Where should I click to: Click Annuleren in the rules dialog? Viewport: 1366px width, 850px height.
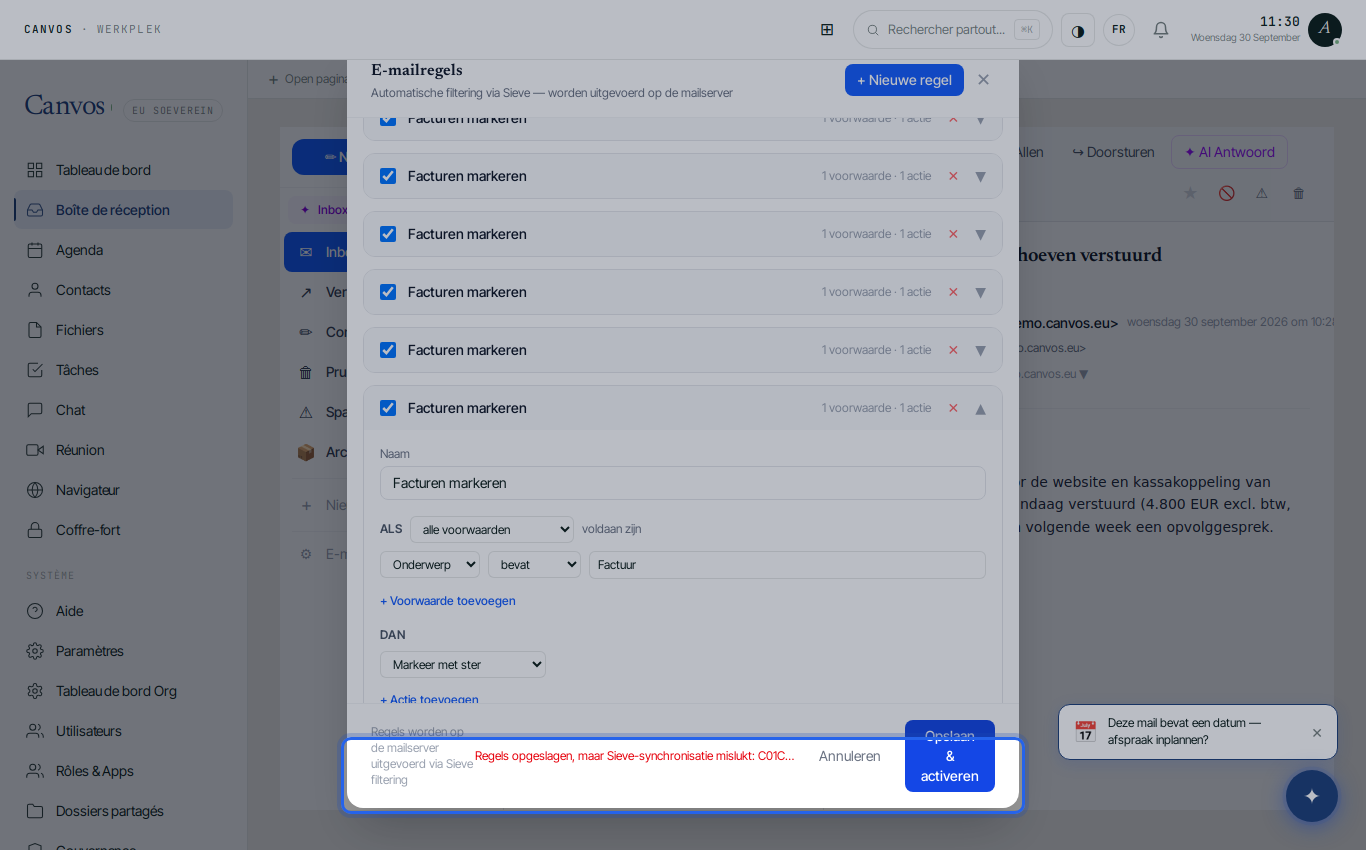click(x=850, y=756)
